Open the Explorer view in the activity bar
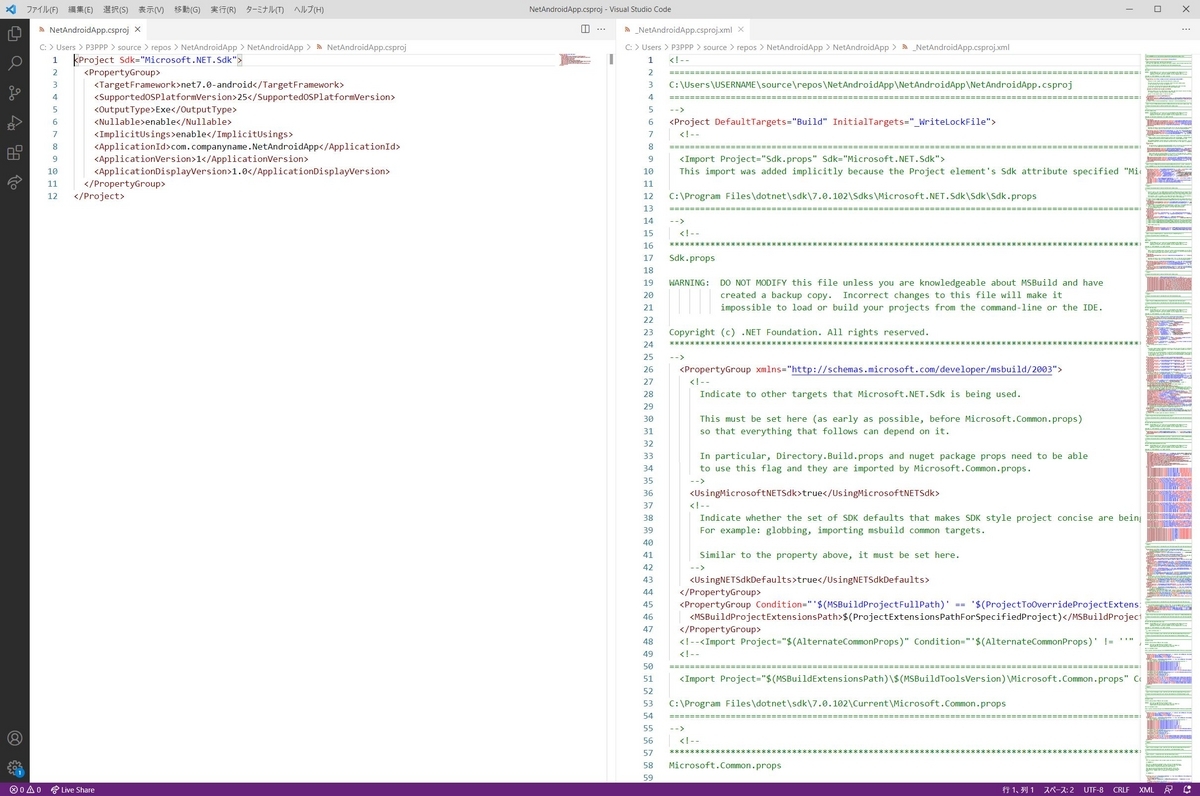Viewport: 1200px width, 796px height. coord(15,33)
